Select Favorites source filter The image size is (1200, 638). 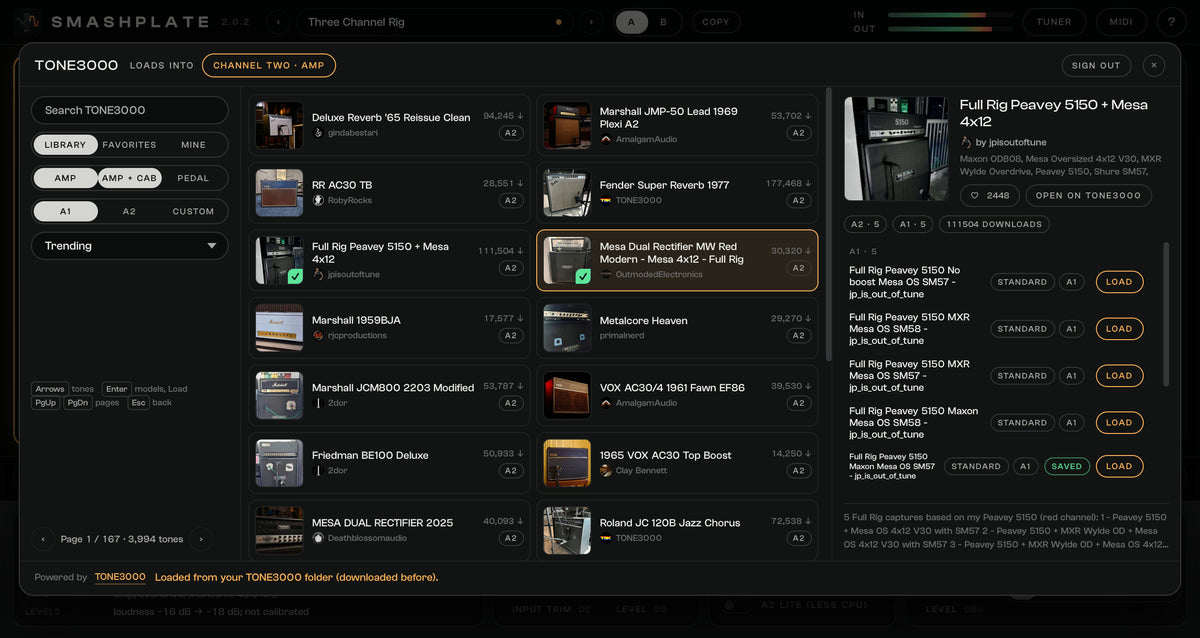(129, 145)
